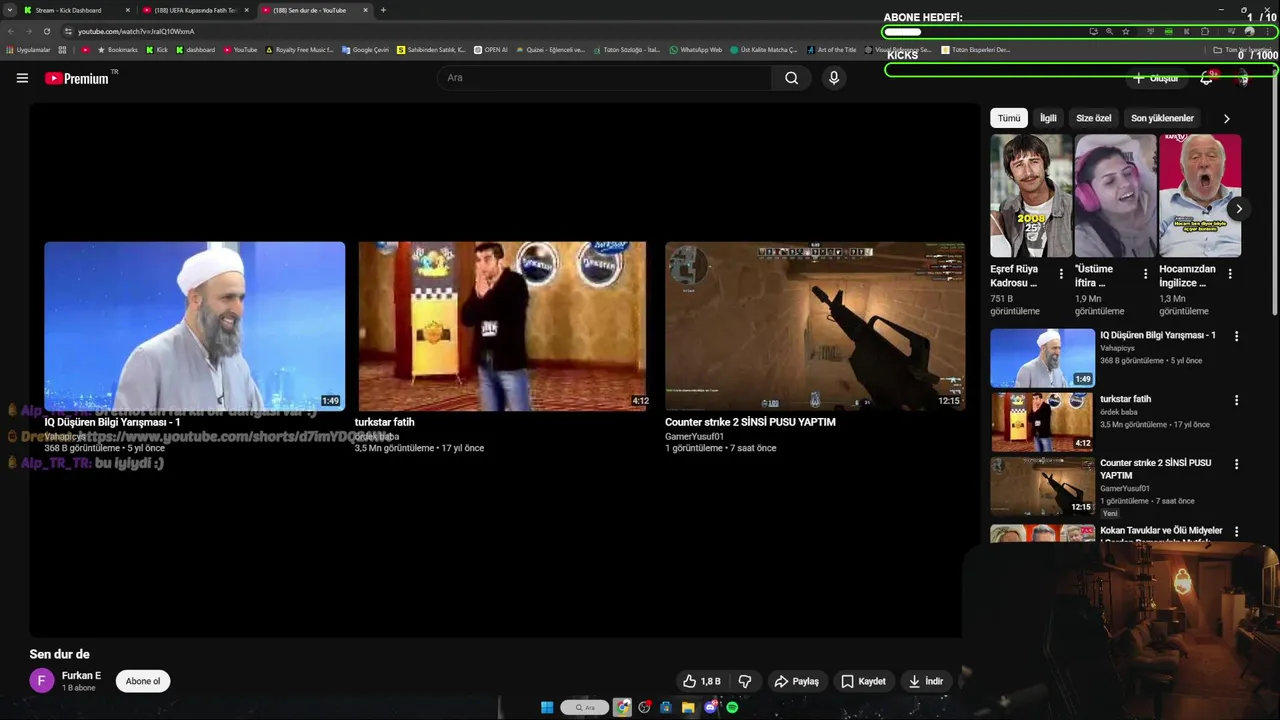
Task: Open the Furkan E channel avatar
Action: (41, 681)
